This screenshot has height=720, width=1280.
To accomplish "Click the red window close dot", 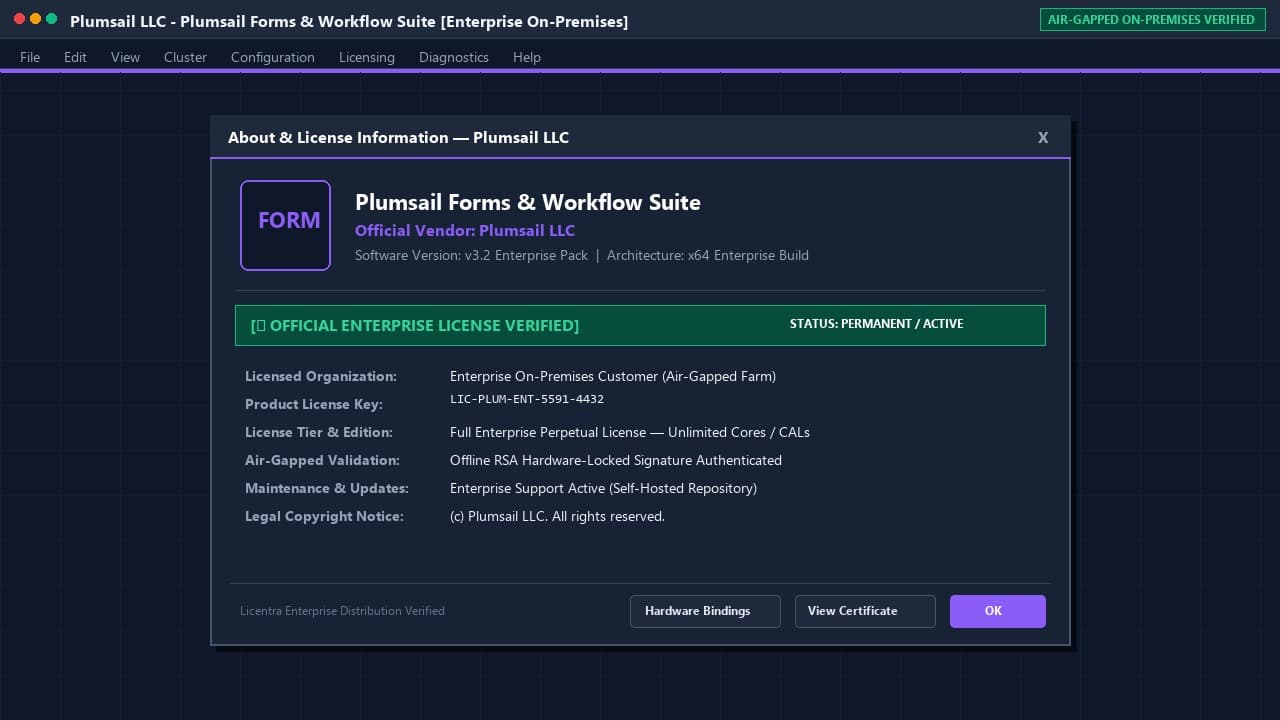I will (19, 19).
